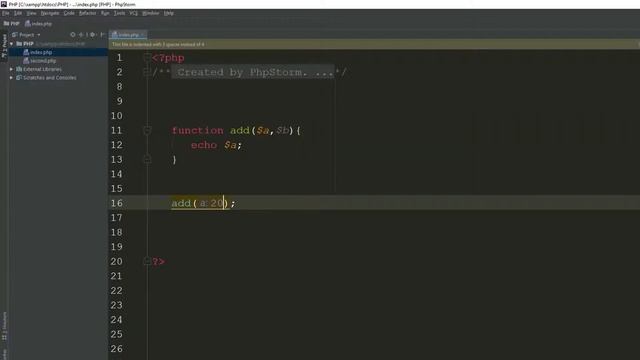640x360 pixels.
Task: Collapse function add fold at line 11
Action: pyautogui.click(x=147, y=130)
